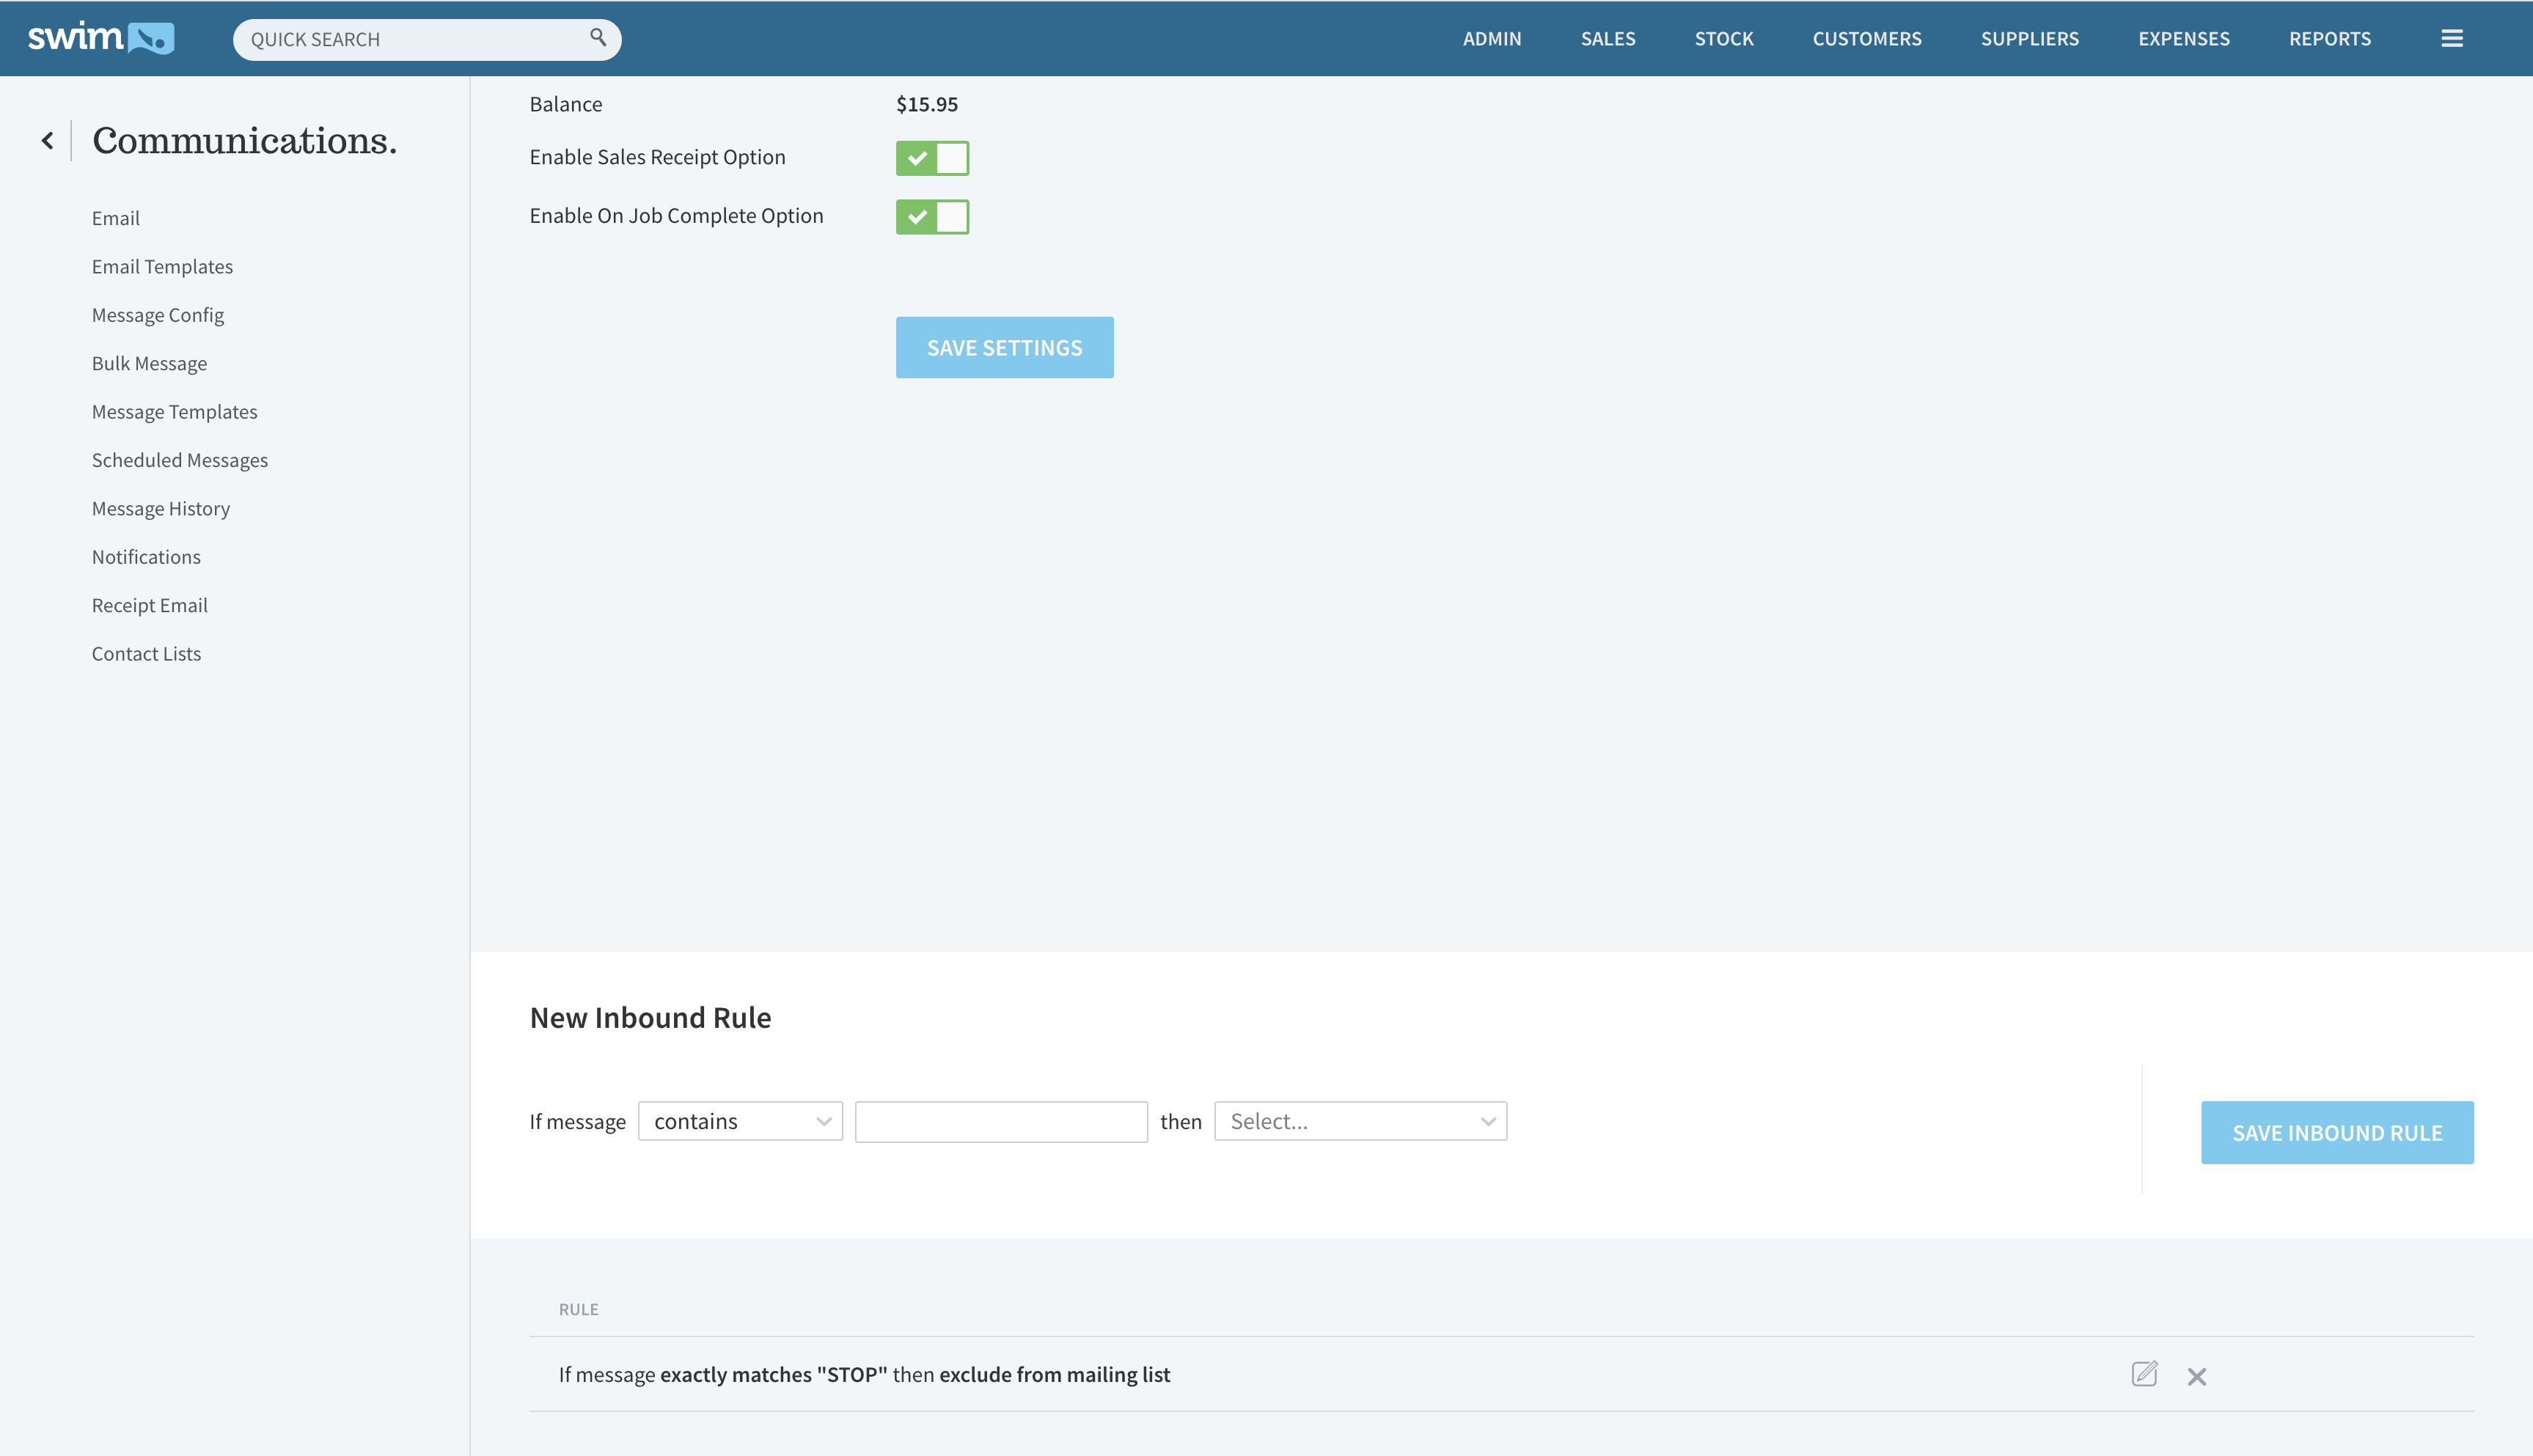2533x1456 pixels.
Task: Click the quick search magnifier icon
Action: pyautogui.click(x=598, y=38)
